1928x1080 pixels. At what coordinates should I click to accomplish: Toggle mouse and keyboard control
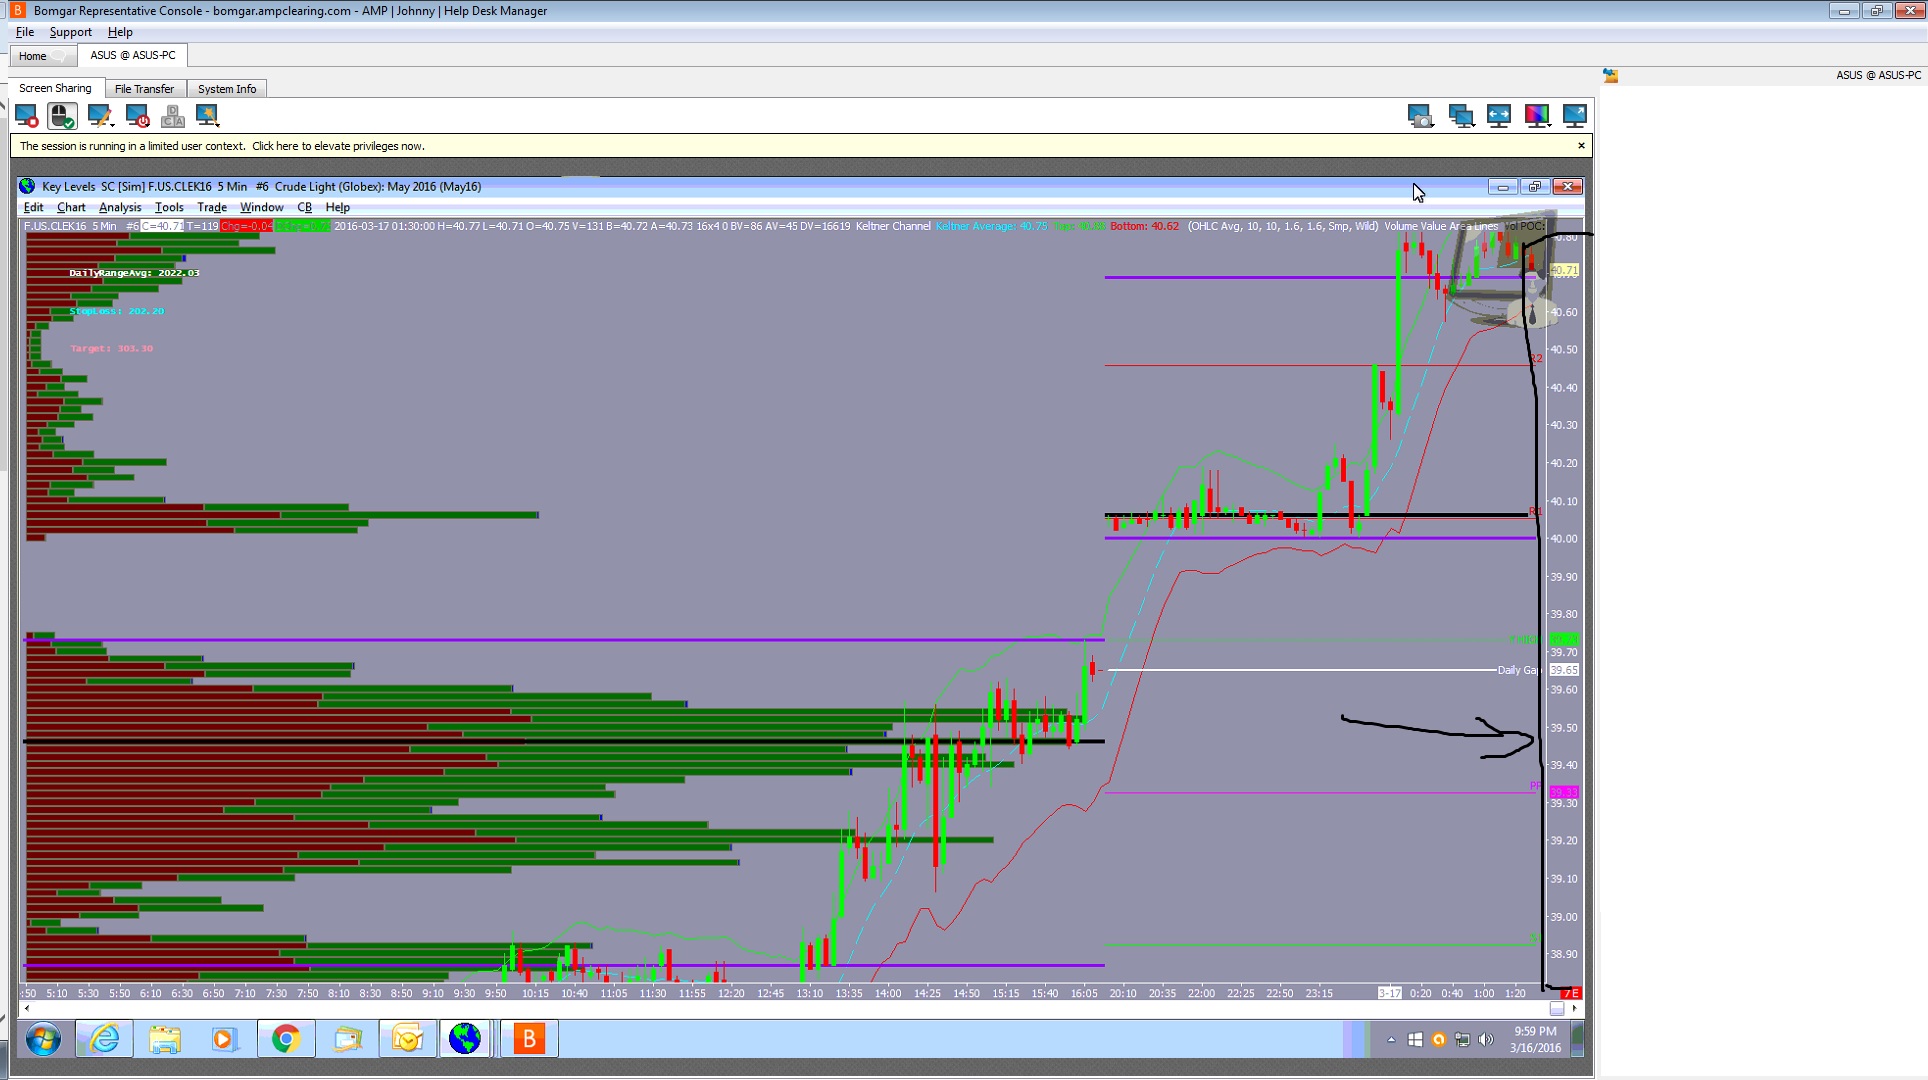pos(62,117)
